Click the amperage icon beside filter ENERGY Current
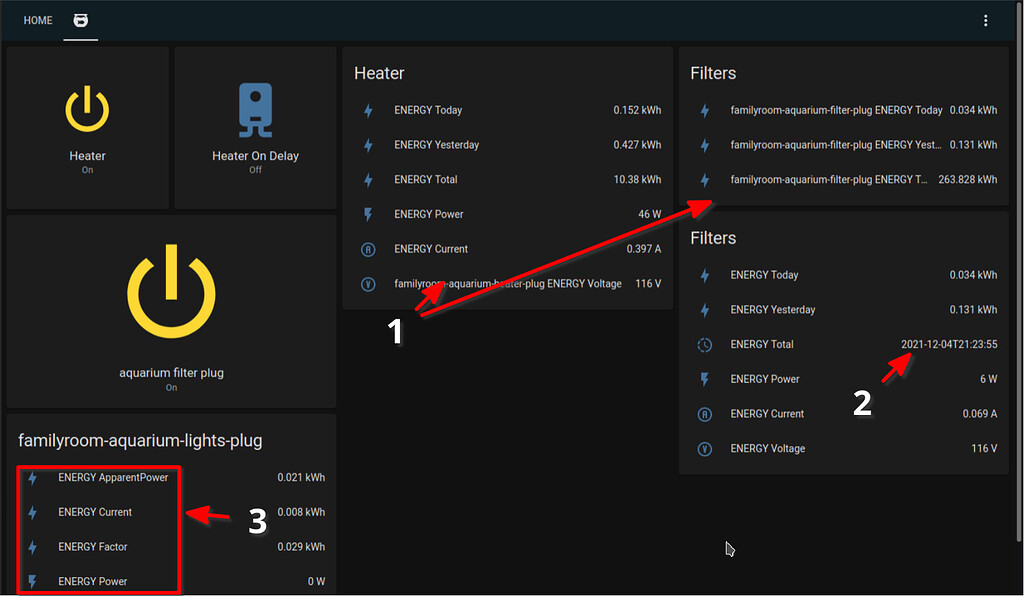This screenshot has width=1024, height=596. tap(704, 413)
